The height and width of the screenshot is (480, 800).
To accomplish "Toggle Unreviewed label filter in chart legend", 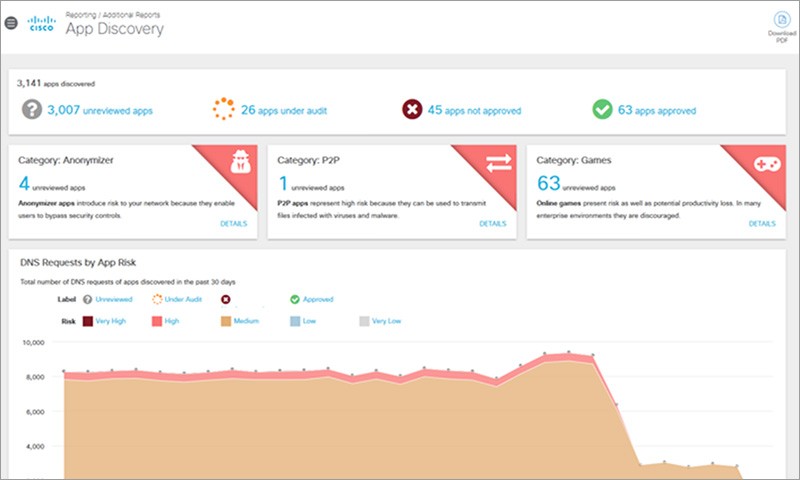I will click(108, 299).
